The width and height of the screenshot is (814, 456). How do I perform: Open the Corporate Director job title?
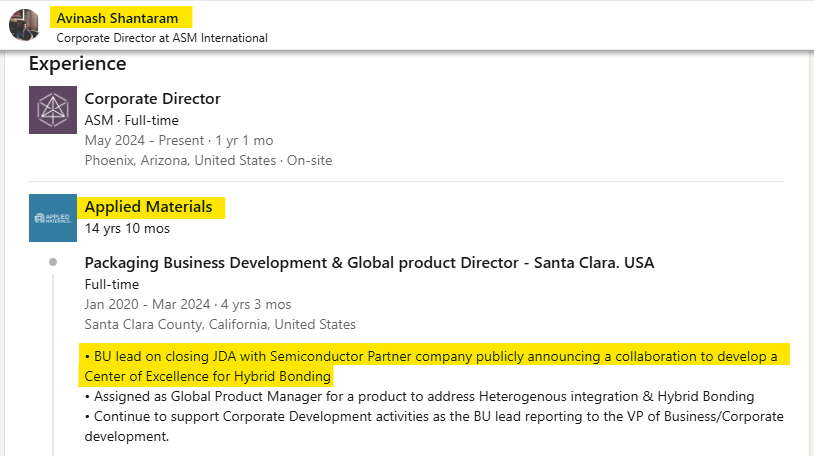coord(153,99)
